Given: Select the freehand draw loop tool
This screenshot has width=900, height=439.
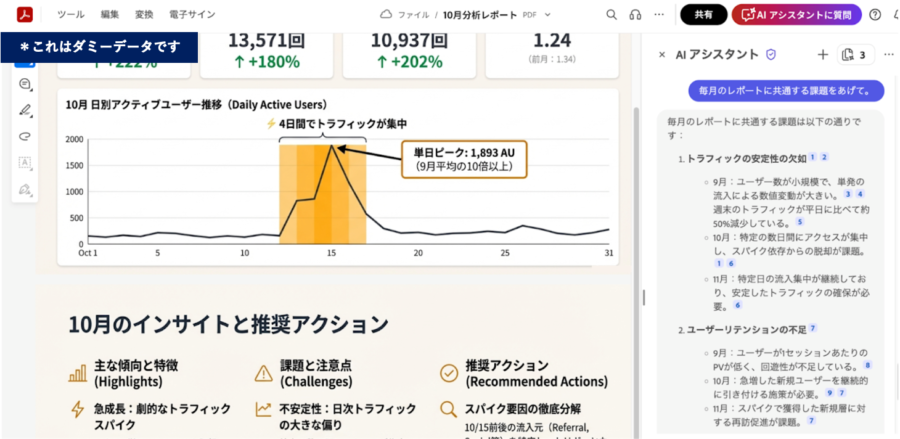Looking at the screenshot, I should tap(25, 136).
